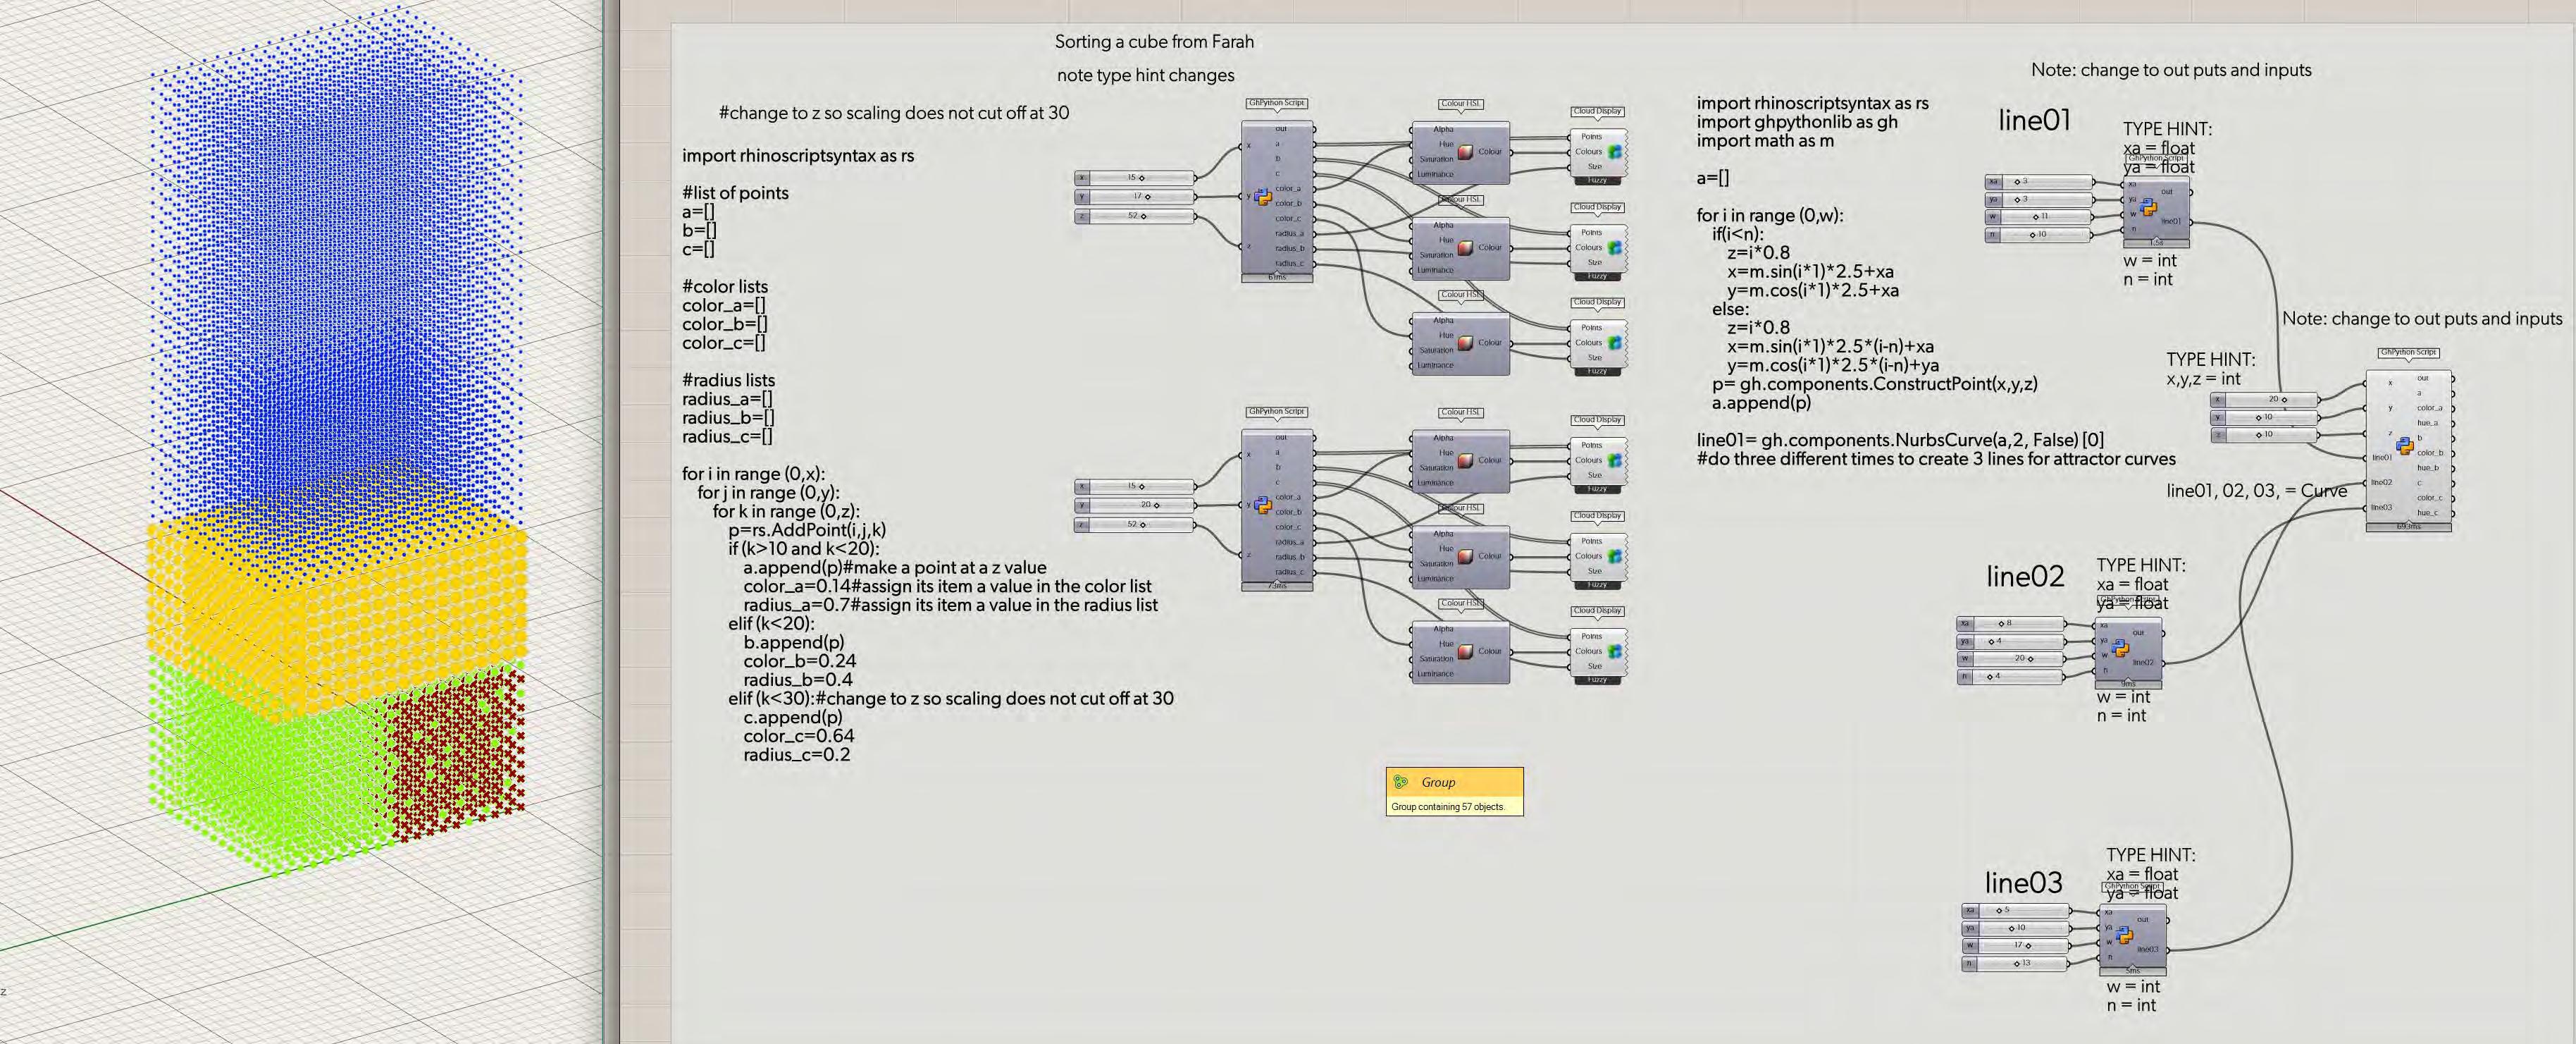Click Python icon on line03 script component
This screenshot has width=2576, height=1044.
pyautogui.click(x=2124, y=935)
